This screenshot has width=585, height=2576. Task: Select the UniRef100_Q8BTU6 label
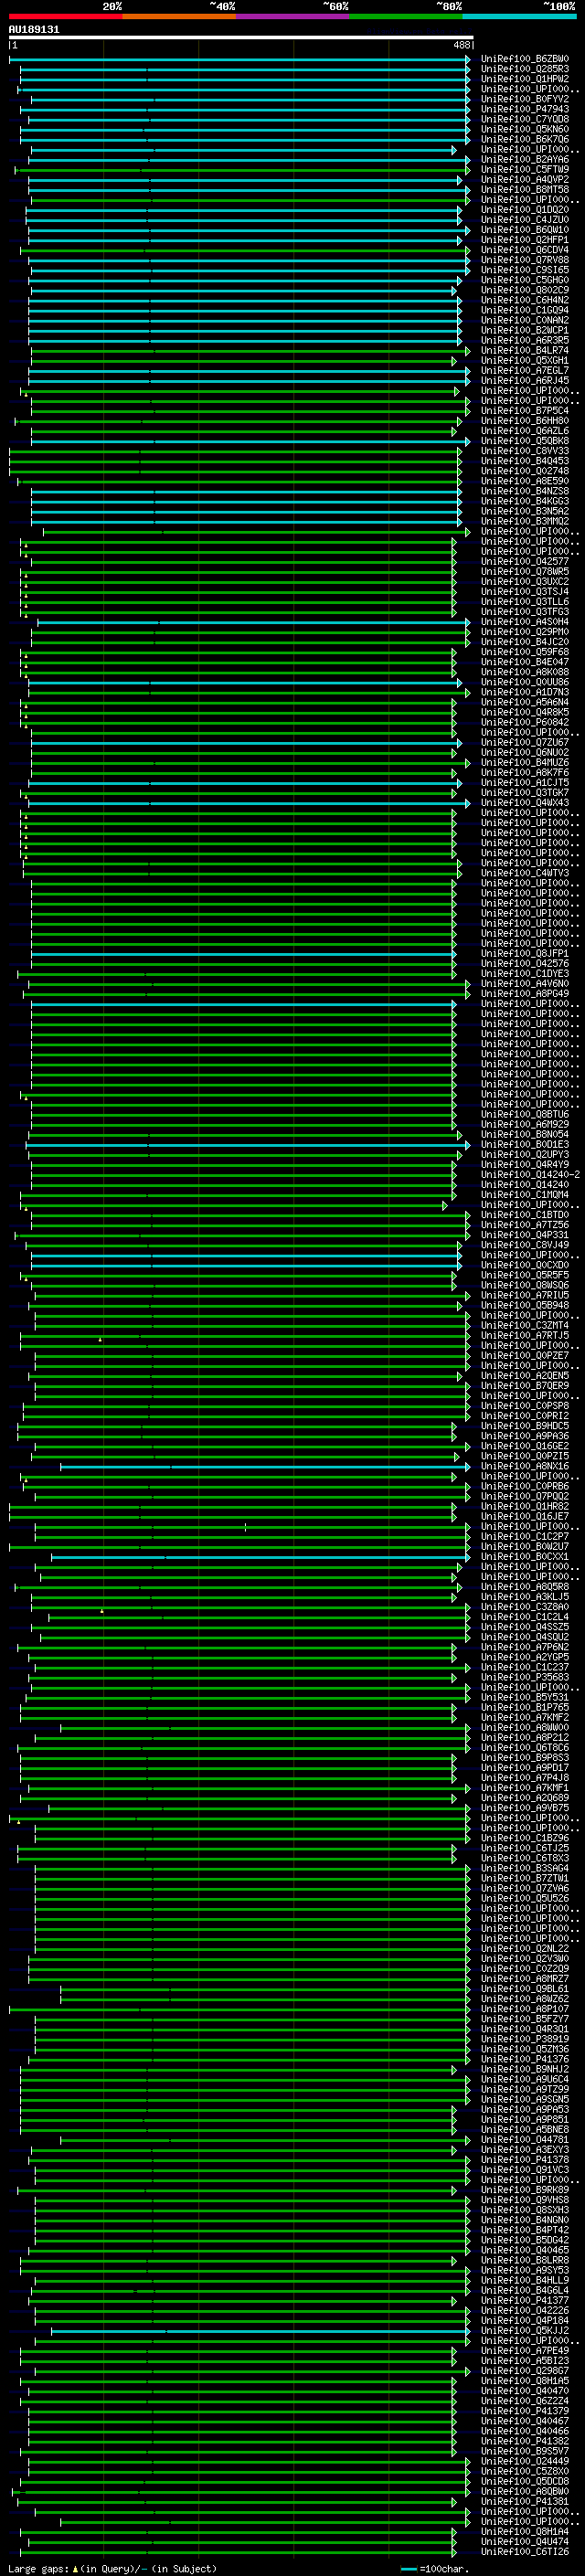(x=524, y=1114)
